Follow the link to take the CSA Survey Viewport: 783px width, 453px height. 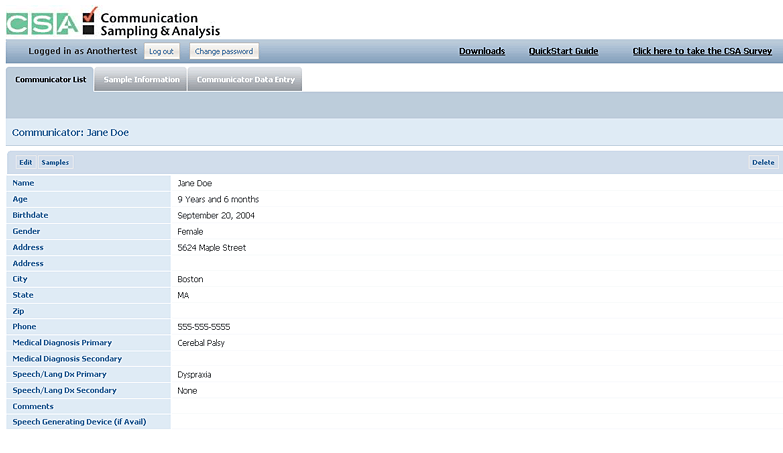pos(702,51)
